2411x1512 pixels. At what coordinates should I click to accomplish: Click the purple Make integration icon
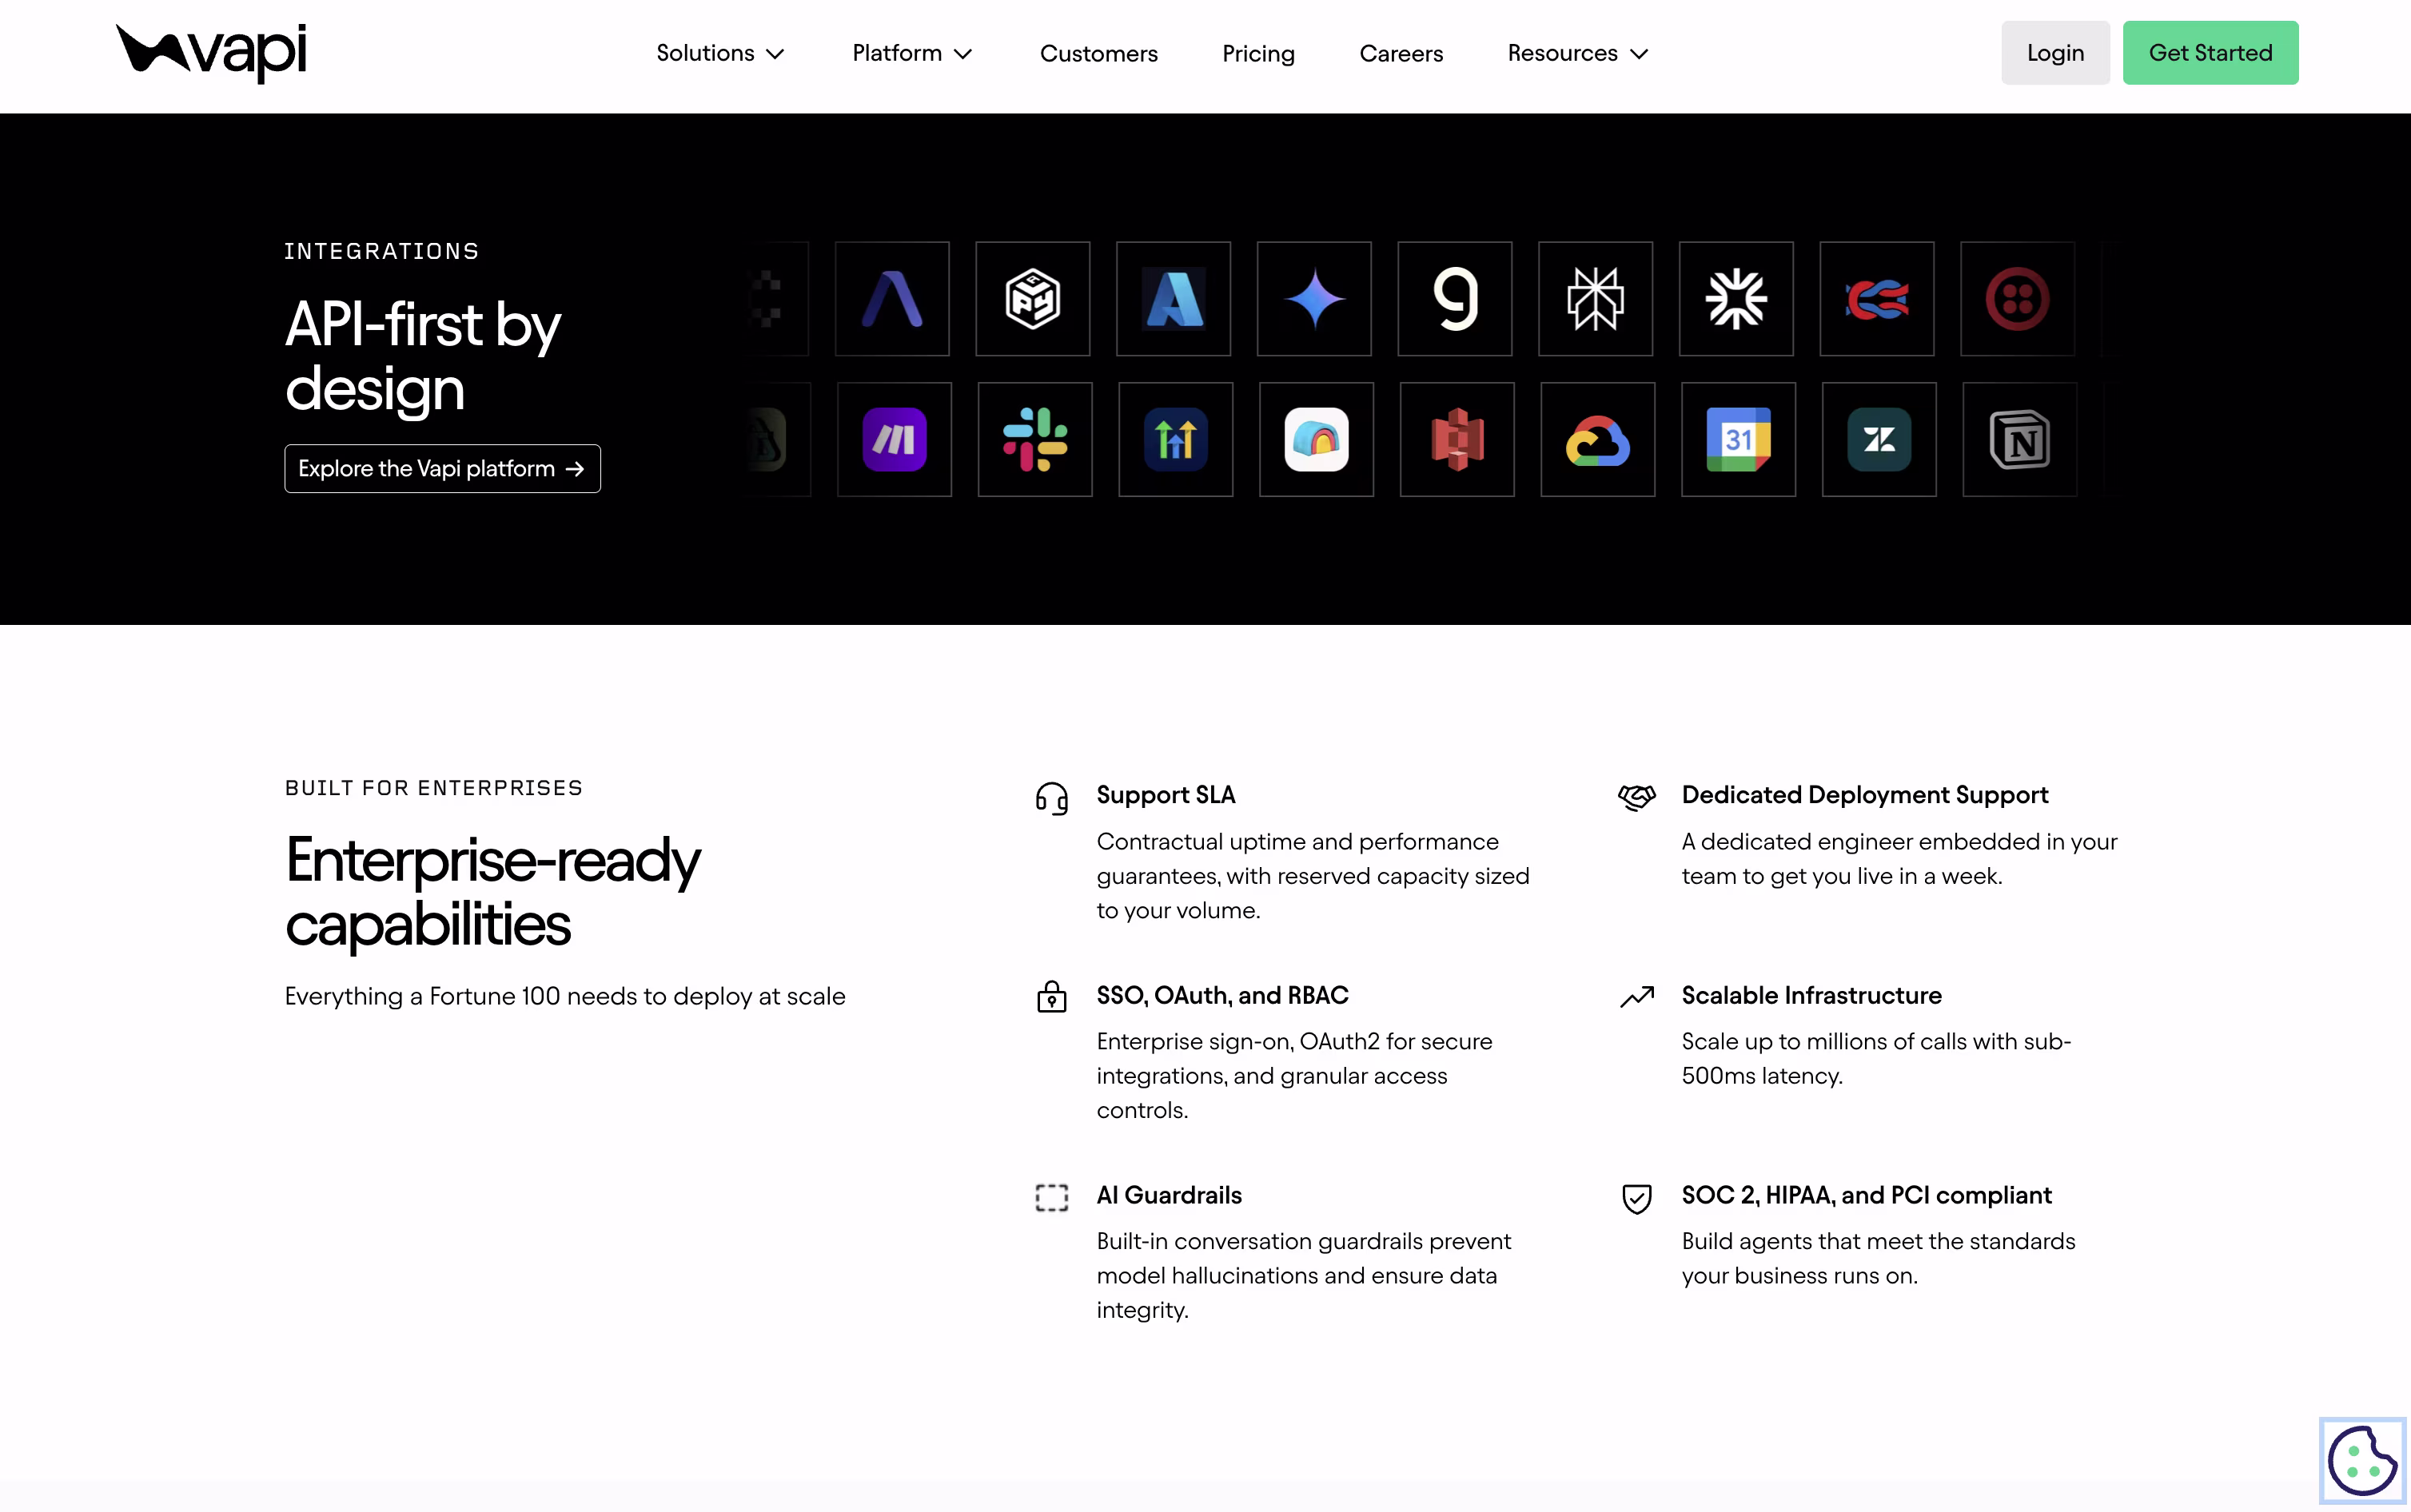point(894,439)
